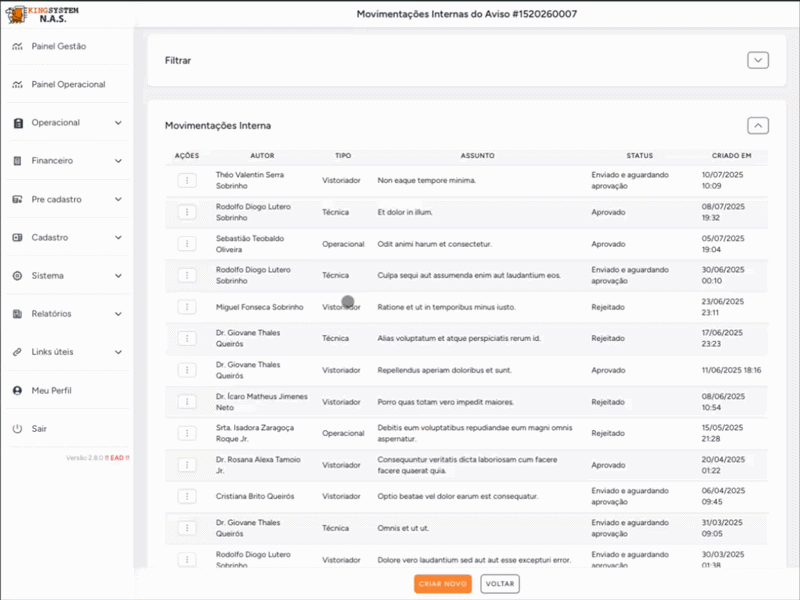Image resolution: width=800 pixels, height=600 pixels.
Task: Click the Operacional clipboard icon in sidebar
Action: point(17,123)
